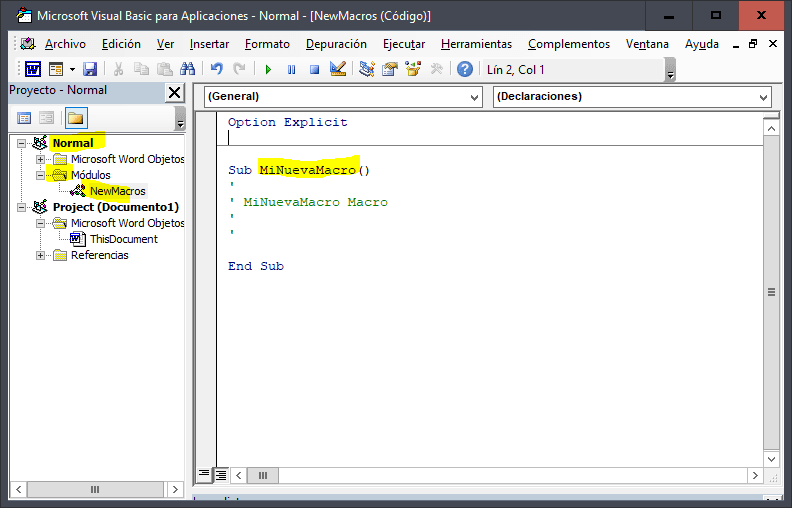
Task: Click the Insert UserForm toolbar icon
Action: 56,69
